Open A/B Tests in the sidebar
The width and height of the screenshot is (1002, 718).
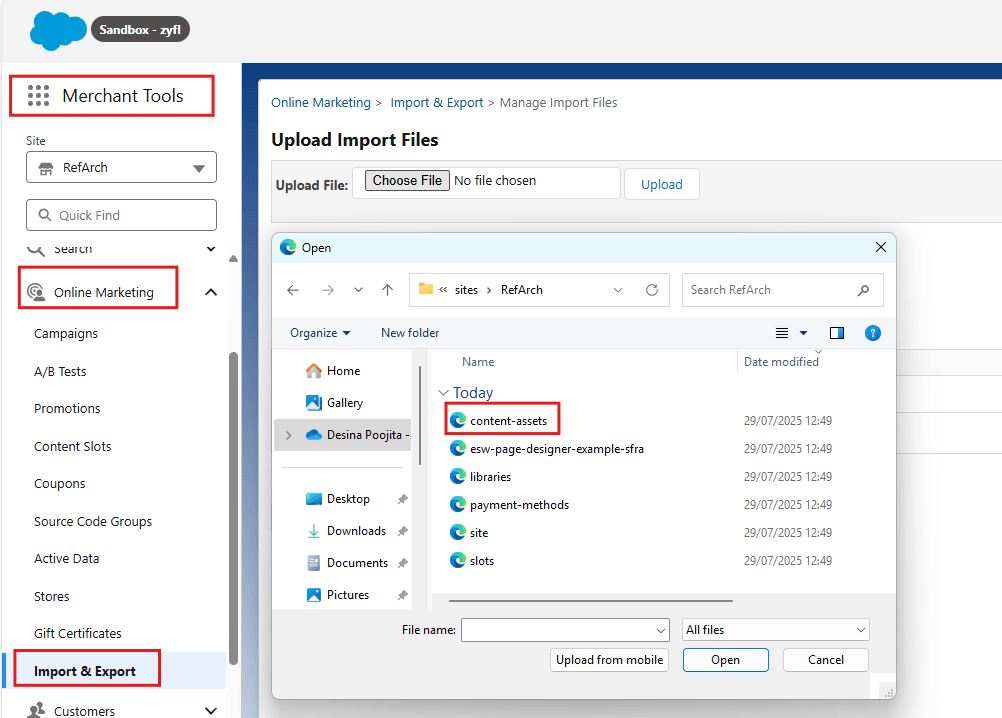pyautogui.click(x=60, y=371)
